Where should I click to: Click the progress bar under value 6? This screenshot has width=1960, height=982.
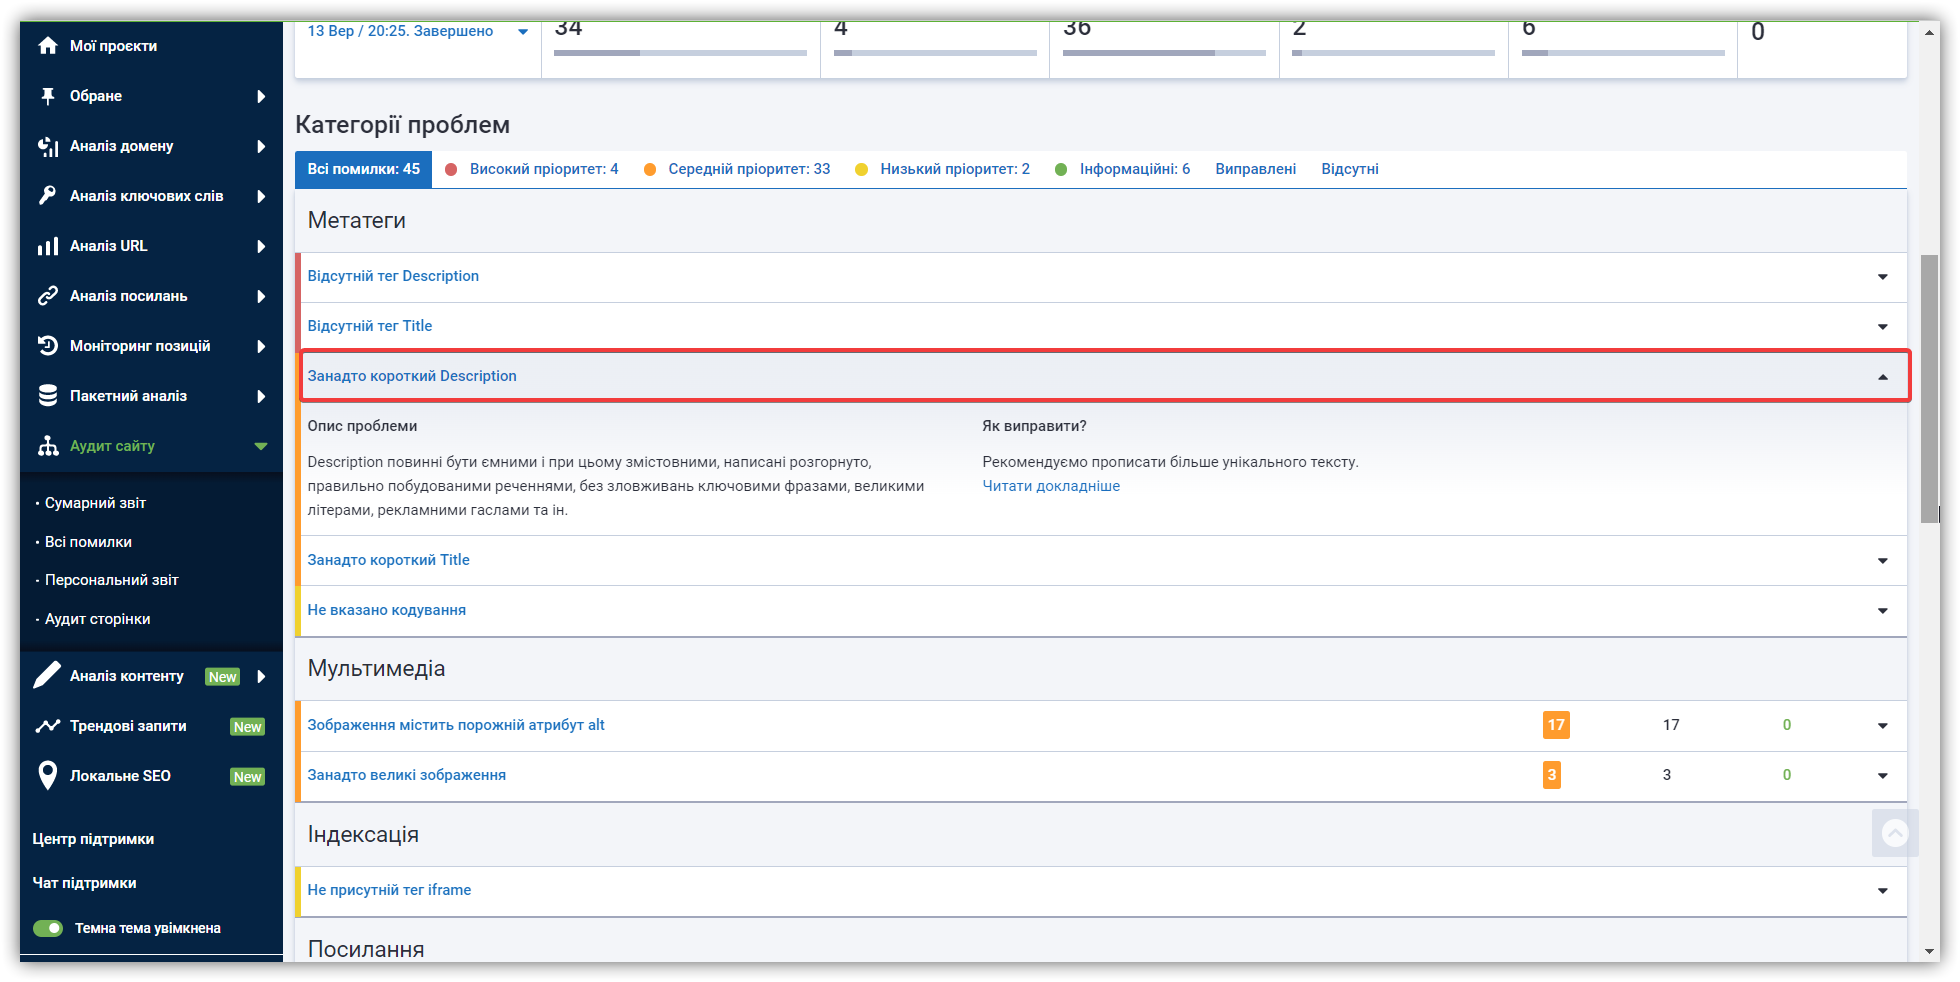click(x=1623, y=53)
